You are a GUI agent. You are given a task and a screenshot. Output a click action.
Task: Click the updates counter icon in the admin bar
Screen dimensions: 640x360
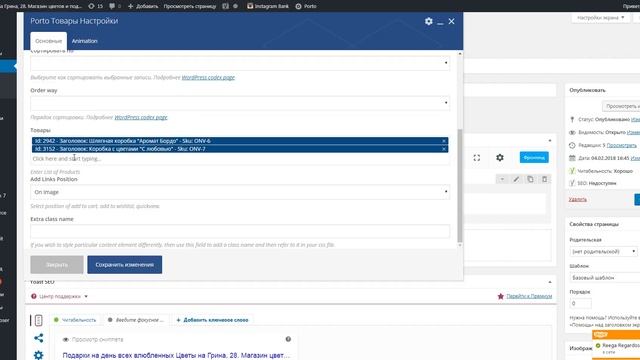[x=96, y=6]
